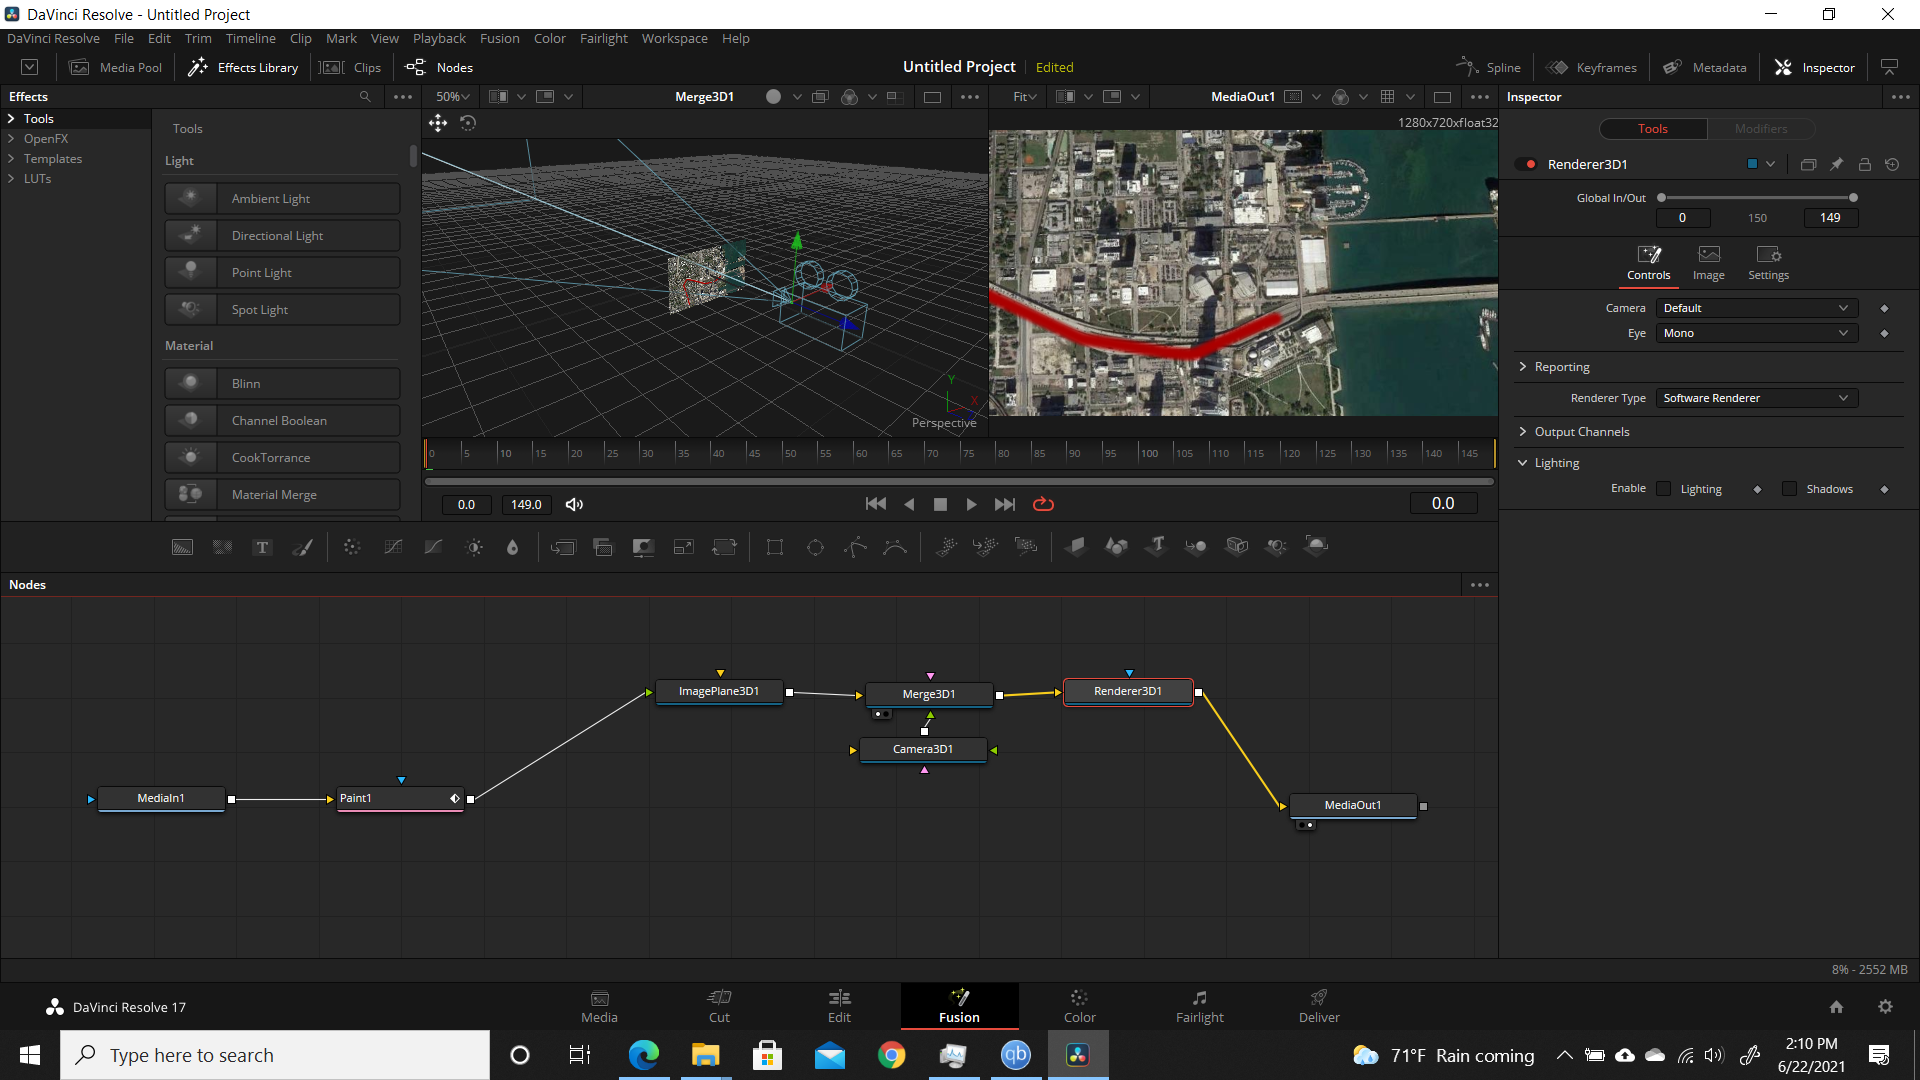Lock the Renderer3D1 tool
Screen dimensions: 1920x1080
point(1864,164)
